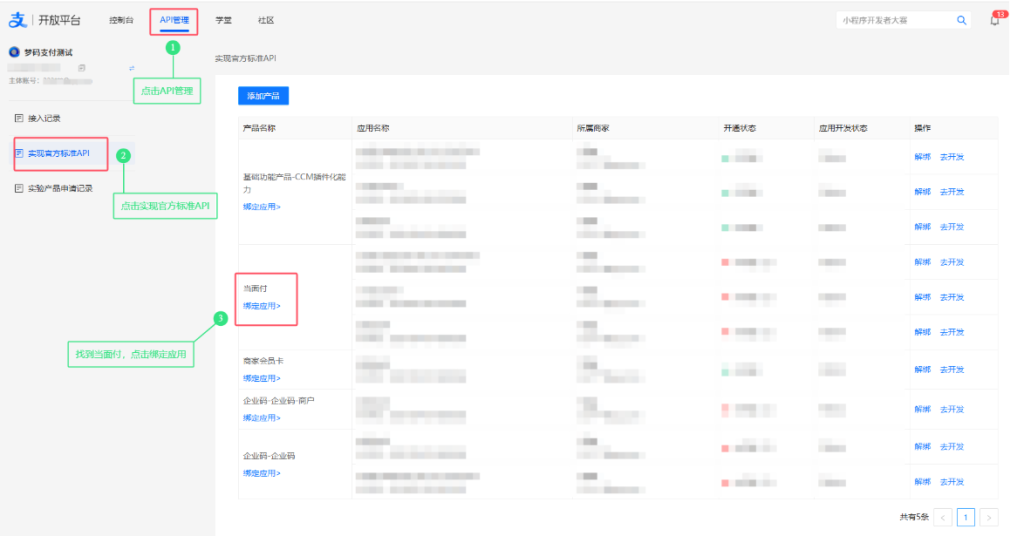Click the 小程序开发者大赛 search field
The height and width of the screenshot is (536, 1024).
pos(896,20)
